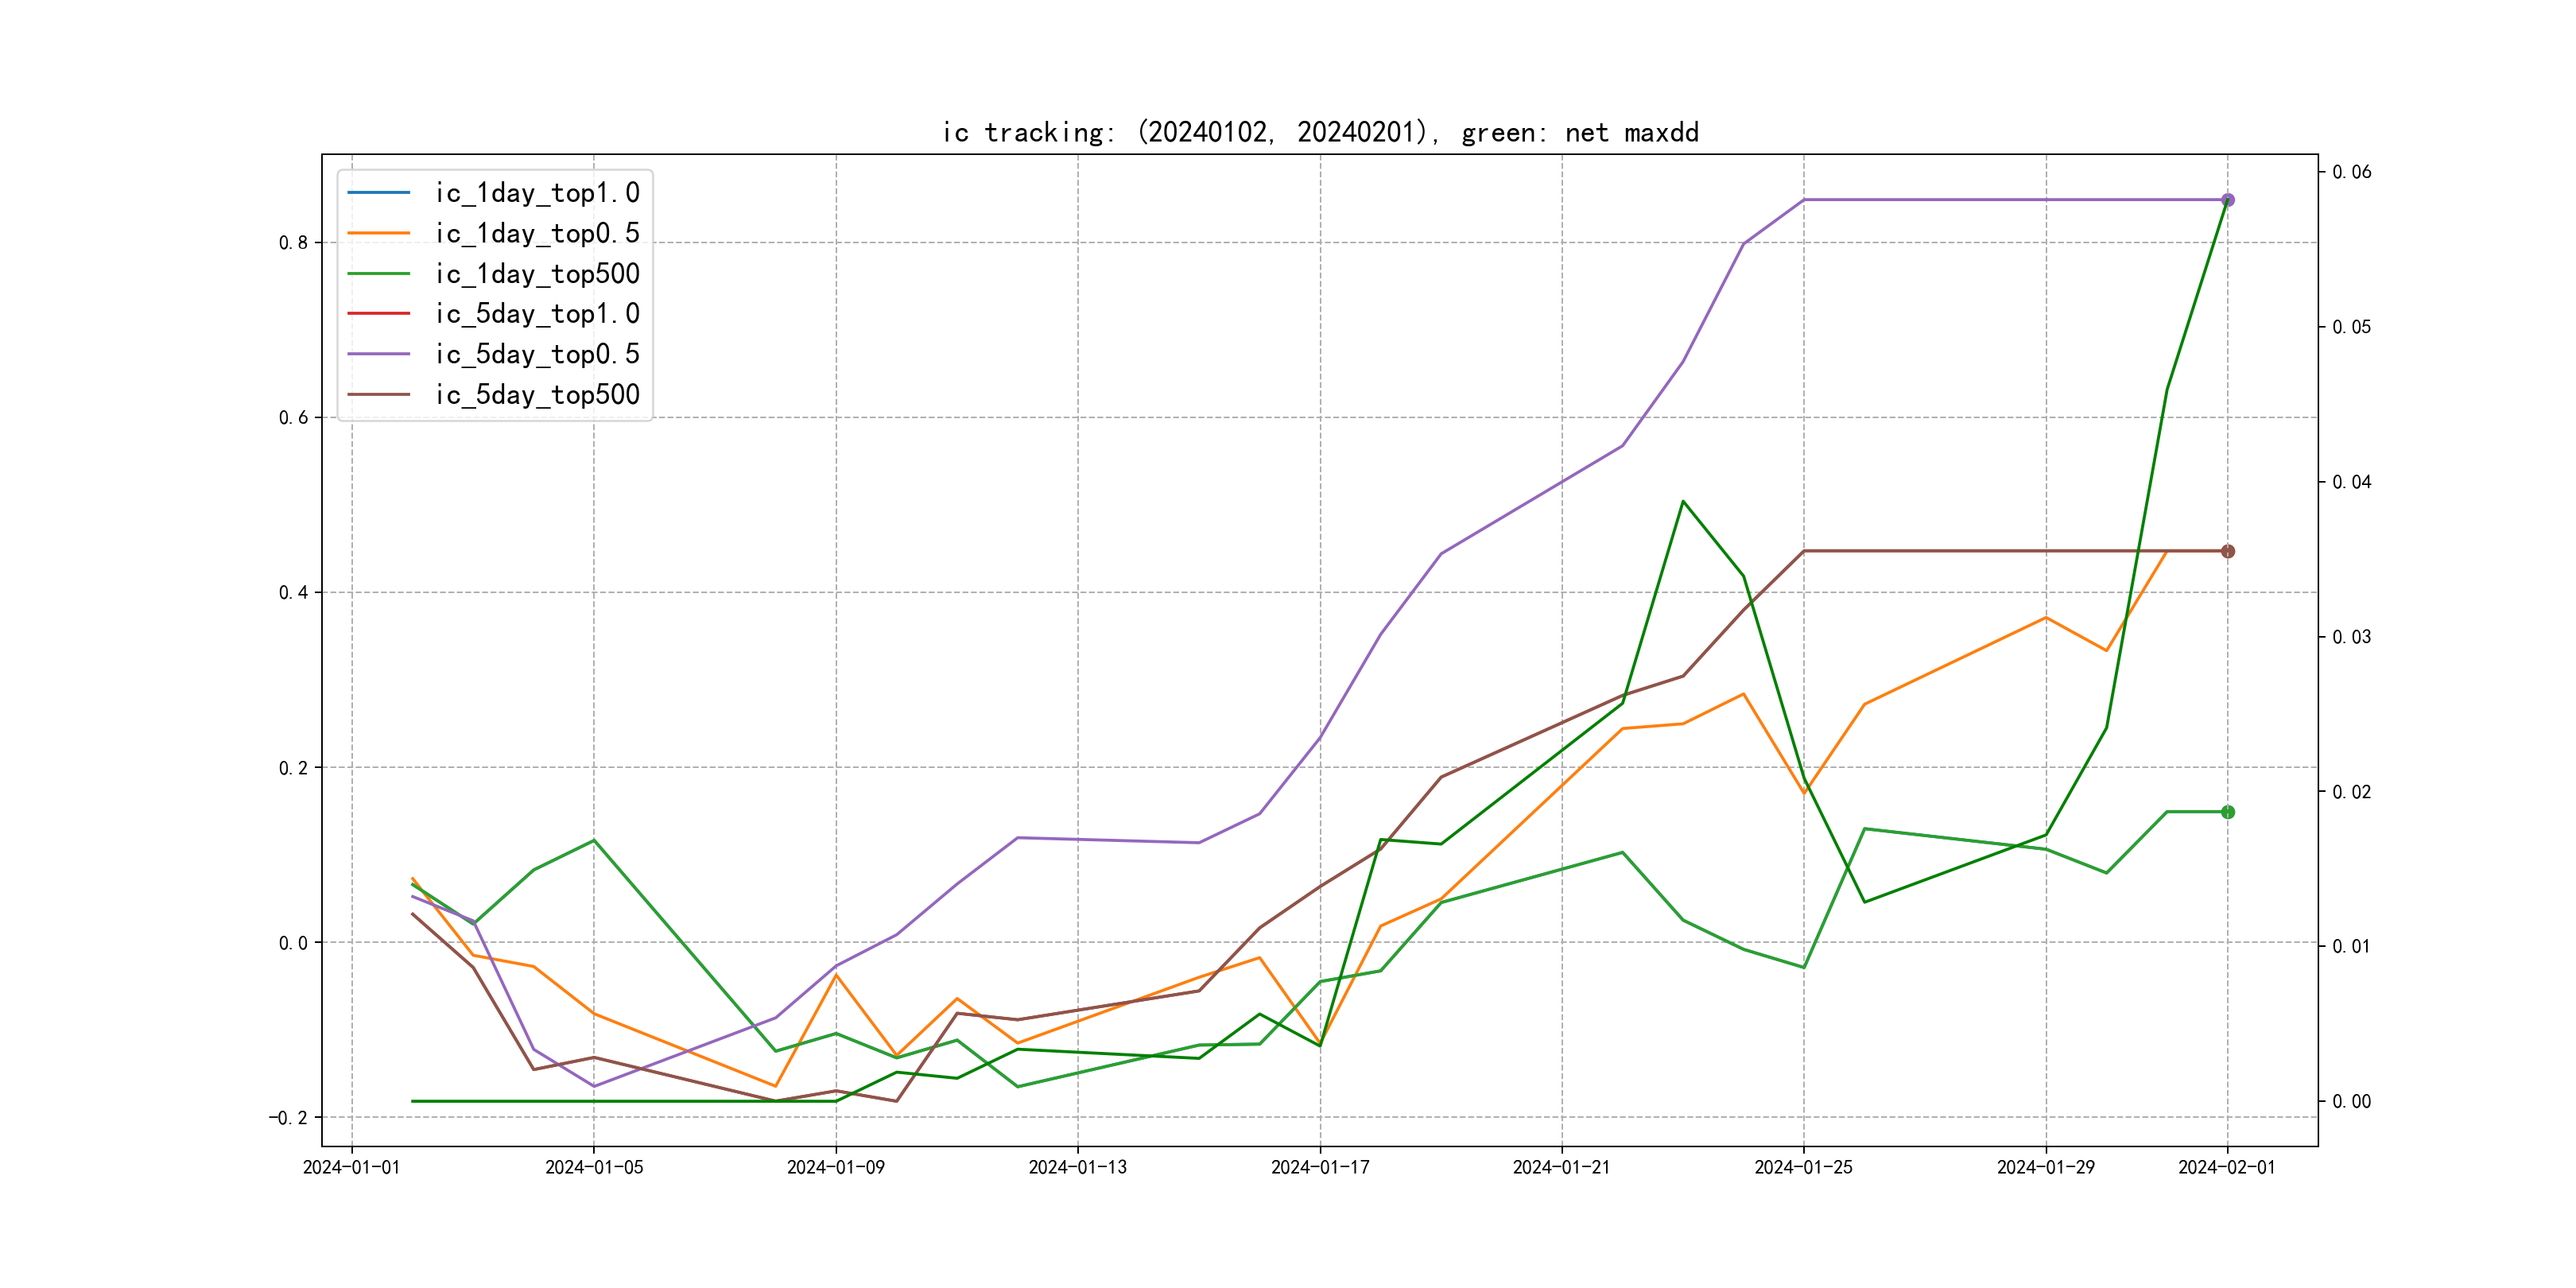
Task: Click the 2024-02-01 x-axis tick label
Action: (2227, 1167)
